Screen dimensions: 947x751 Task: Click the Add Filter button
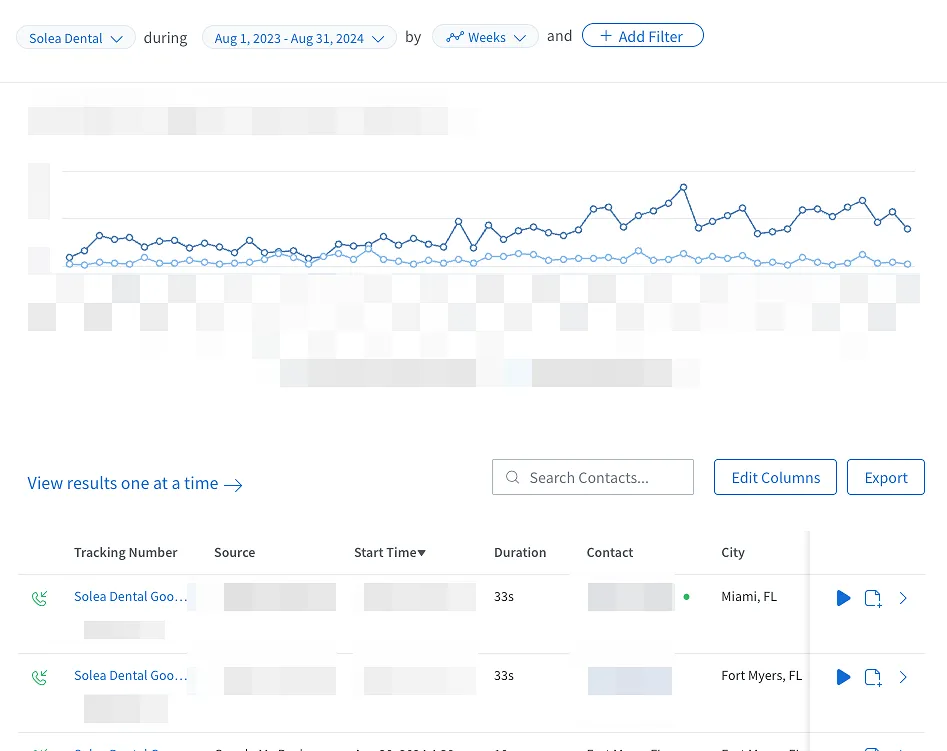pos(642,36)
